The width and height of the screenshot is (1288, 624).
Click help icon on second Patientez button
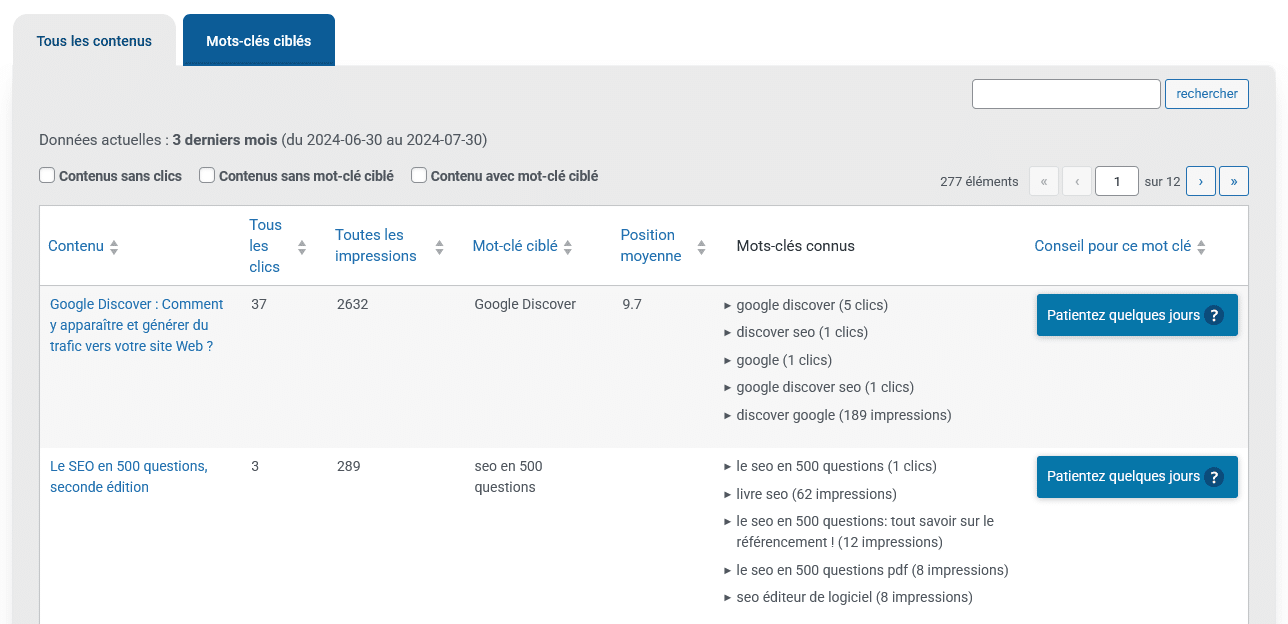pos(1215,478)
